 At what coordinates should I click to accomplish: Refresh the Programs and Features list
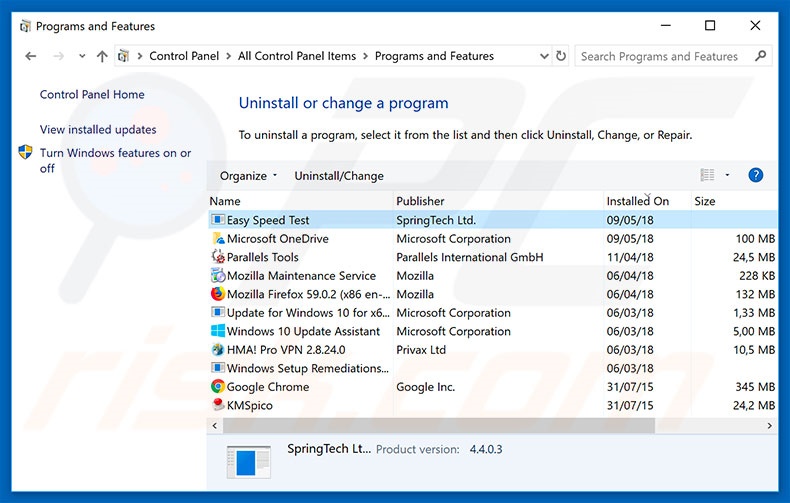pos(561,56)
